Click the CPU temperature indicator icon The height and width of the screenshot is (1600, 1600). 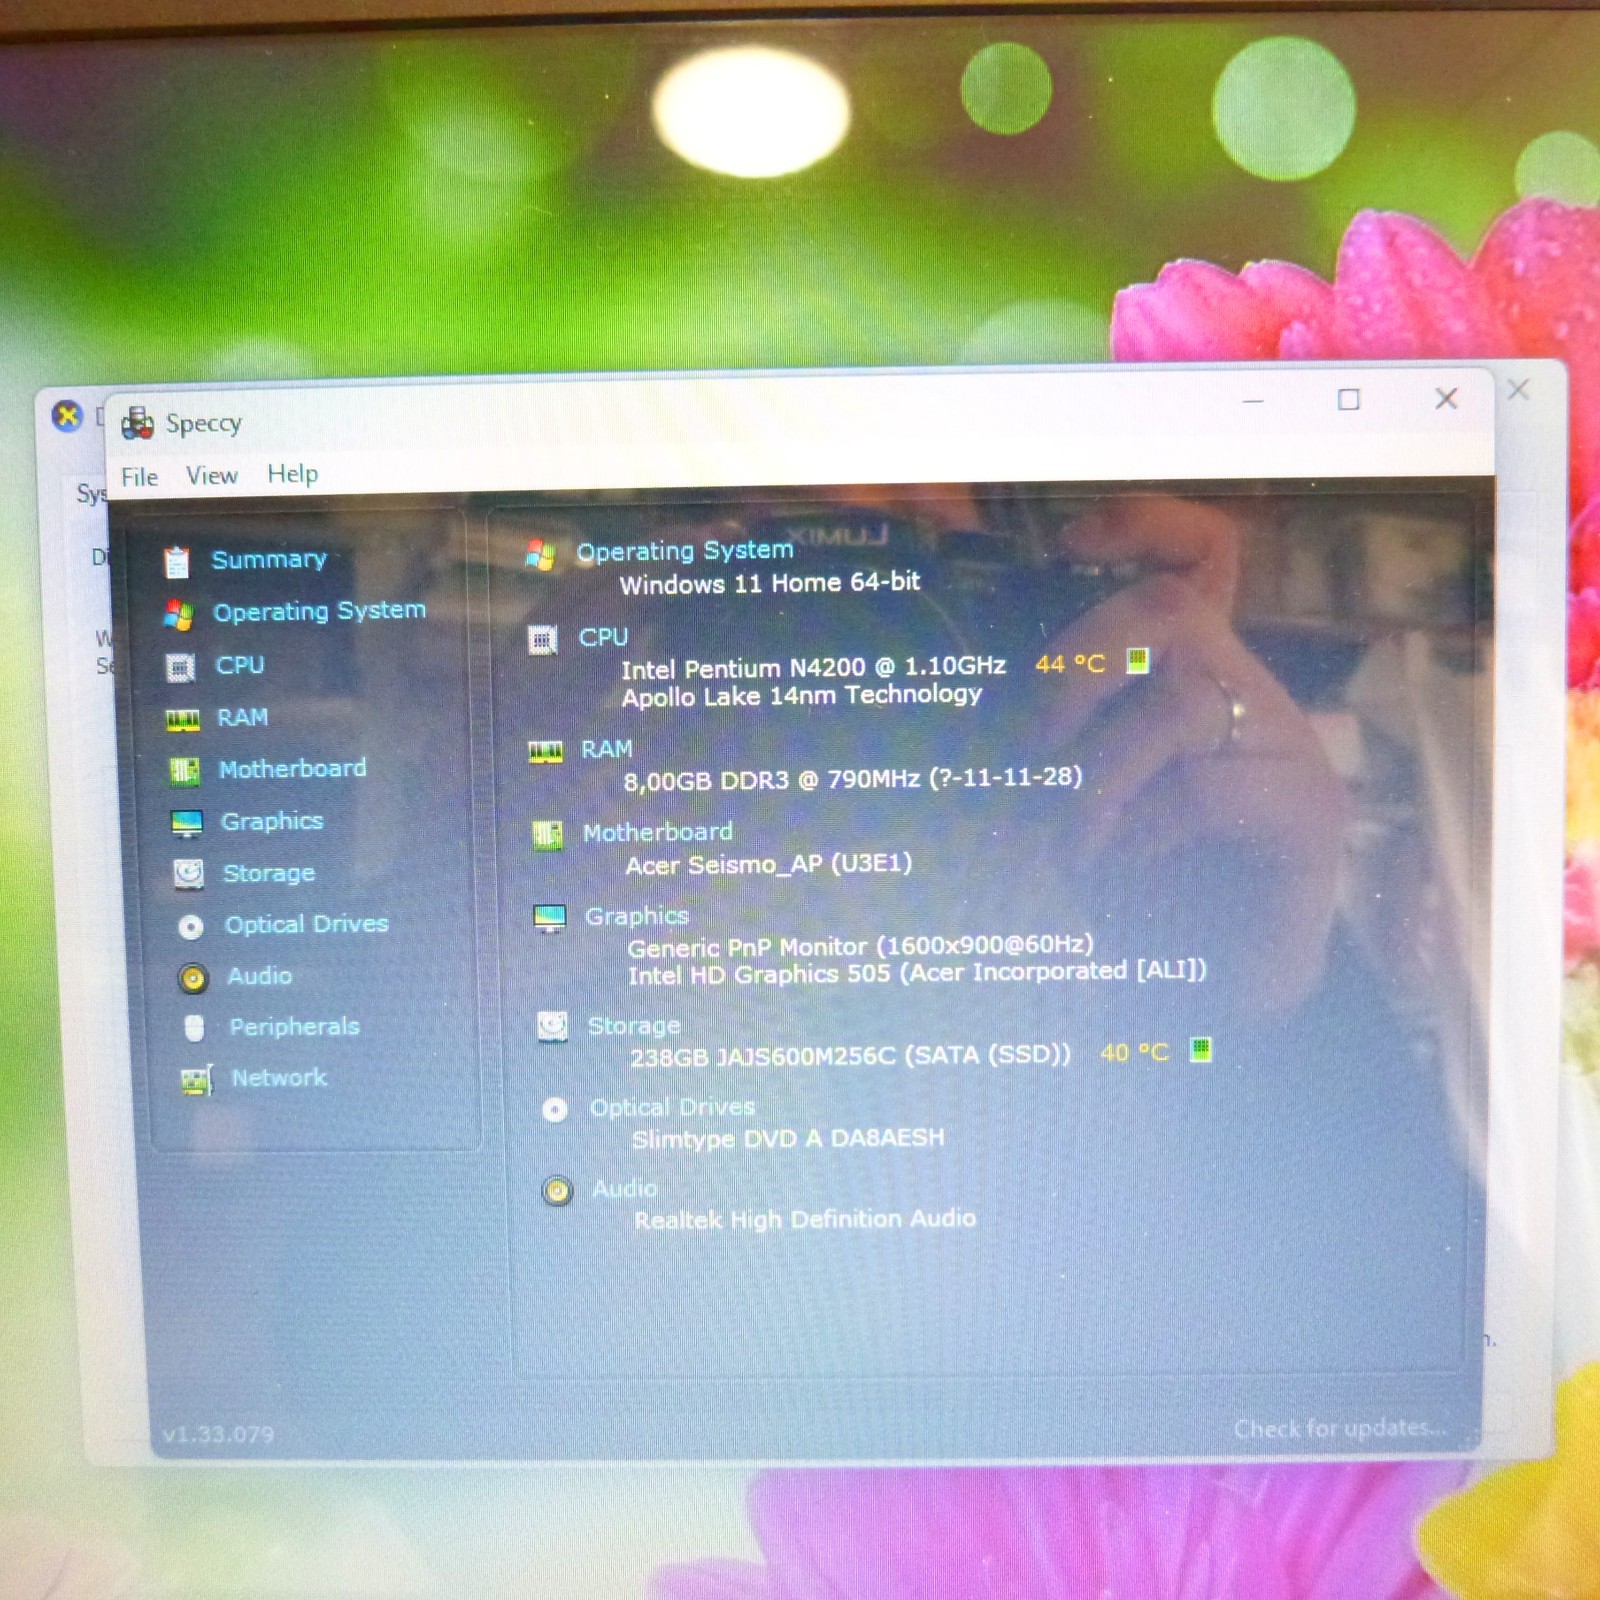1138,660
